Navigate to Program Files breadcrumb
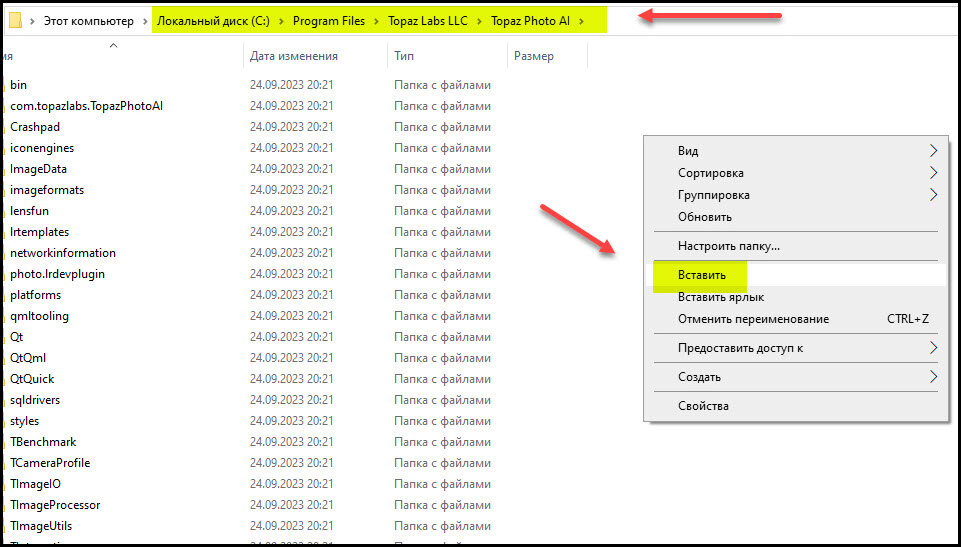 pyautogui.click(x=329, y=21)
